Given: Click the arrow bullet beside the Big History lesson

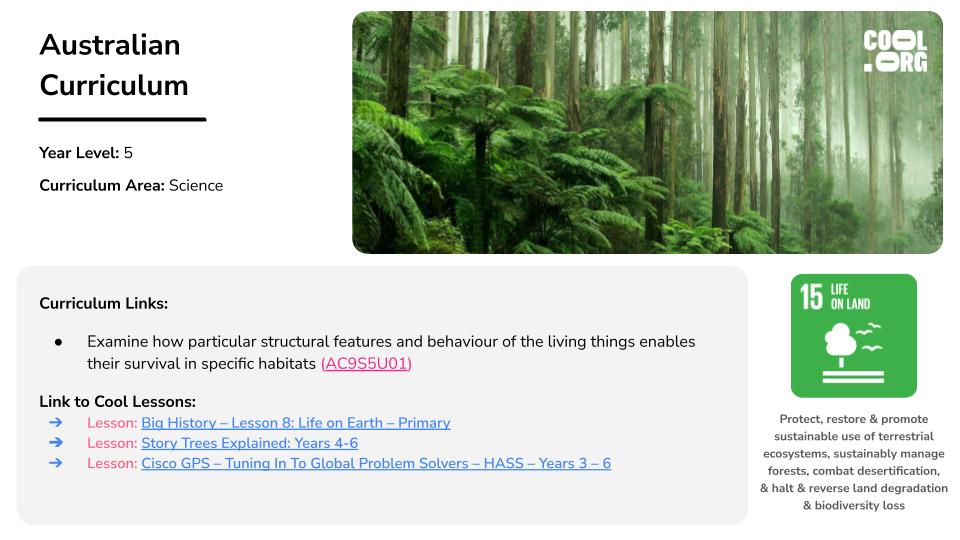Looking at the screenshot, I should (x=56, y=423).
